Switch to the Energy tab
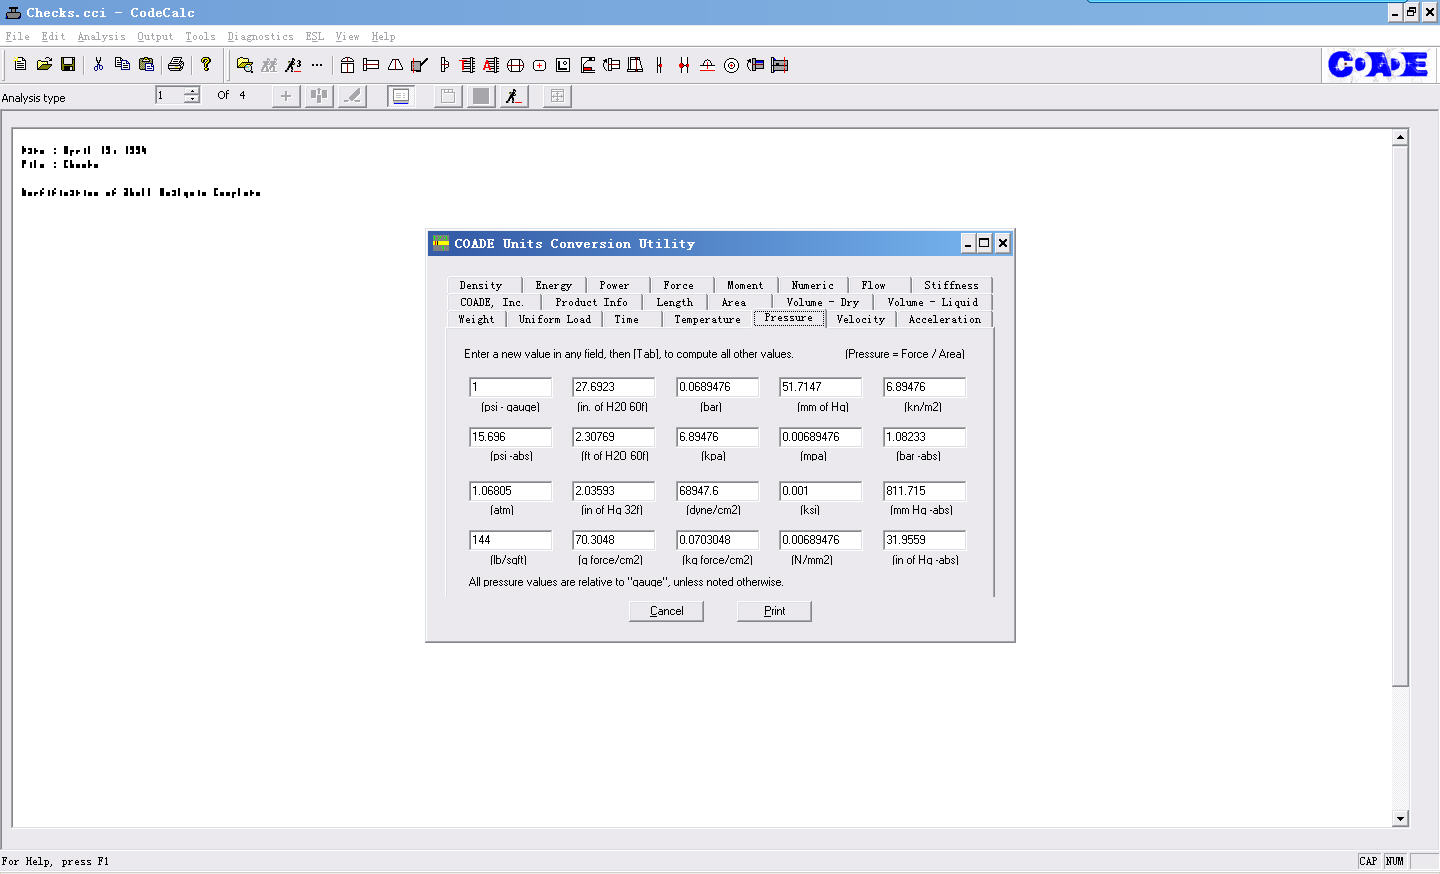The image size is (1440, 874). pyautogui.click(x=554, y=285)
